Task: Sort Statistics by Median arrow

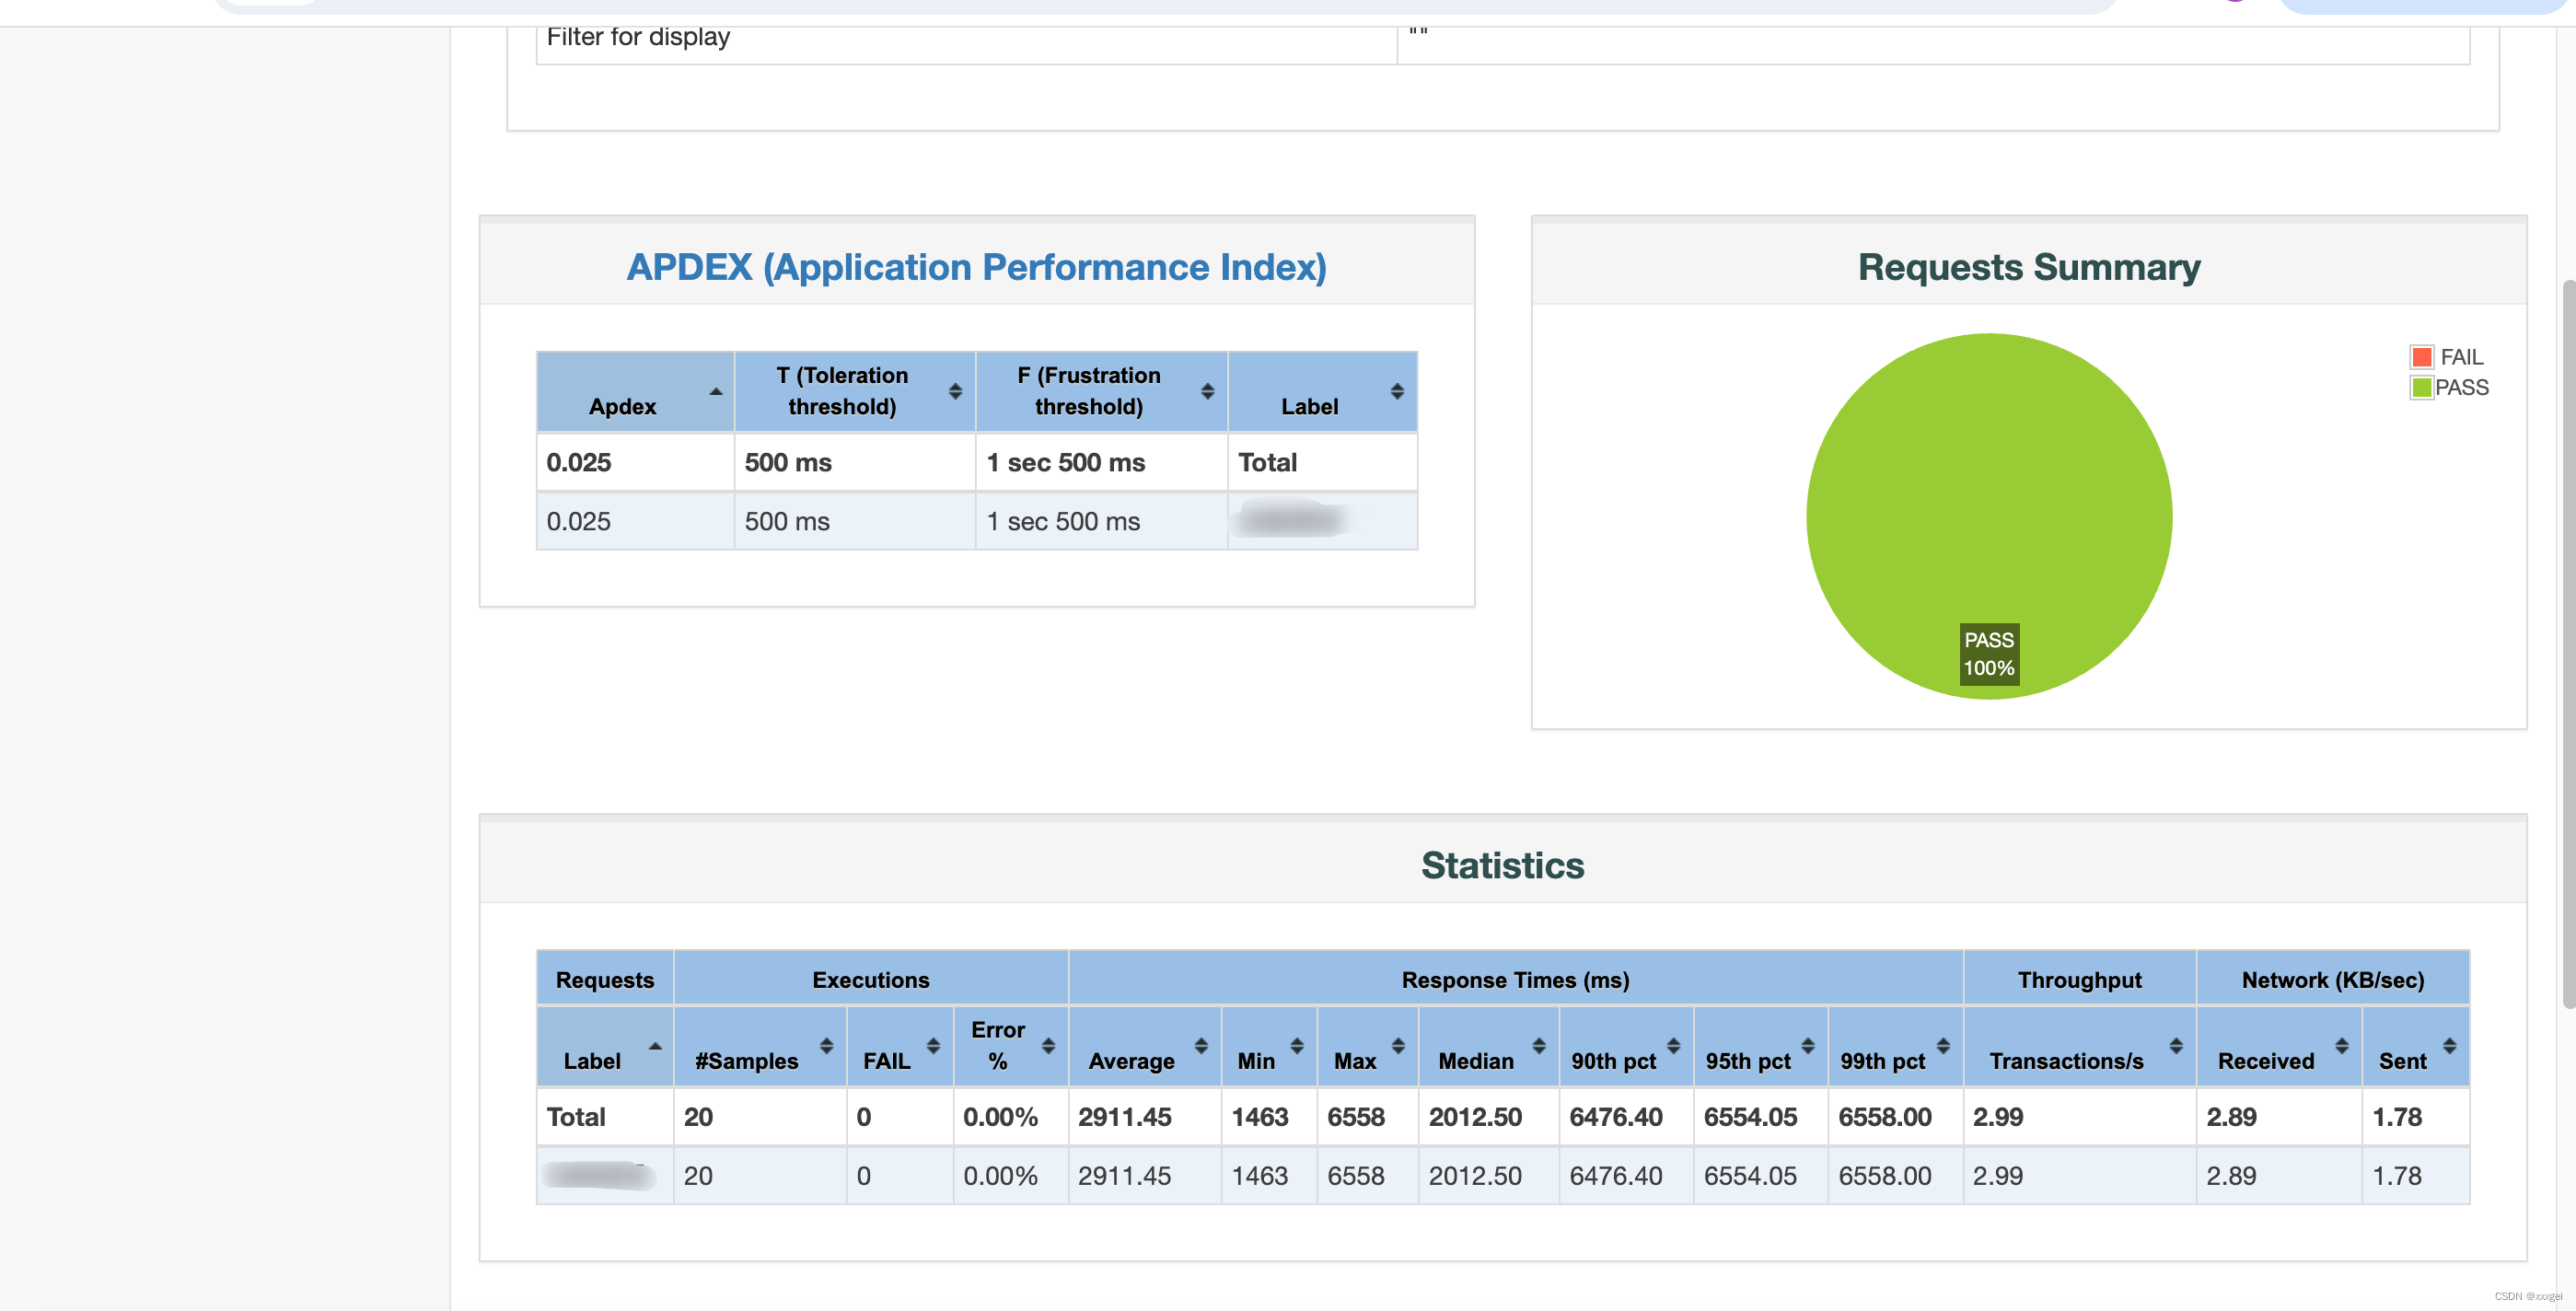Action: (1539, 1046)
